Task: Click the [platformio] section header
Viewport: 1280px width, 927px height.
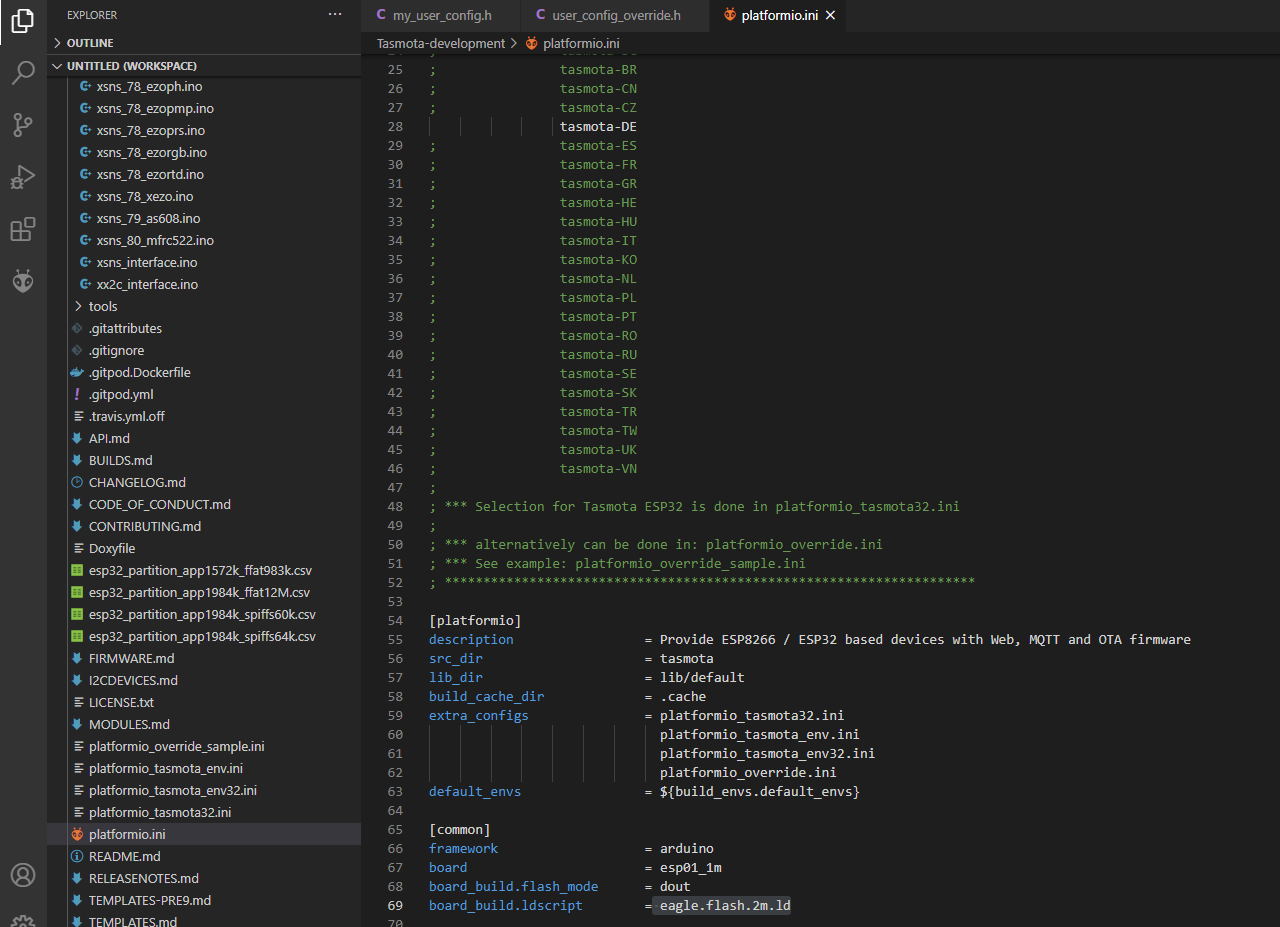Action: pos(475,620)
